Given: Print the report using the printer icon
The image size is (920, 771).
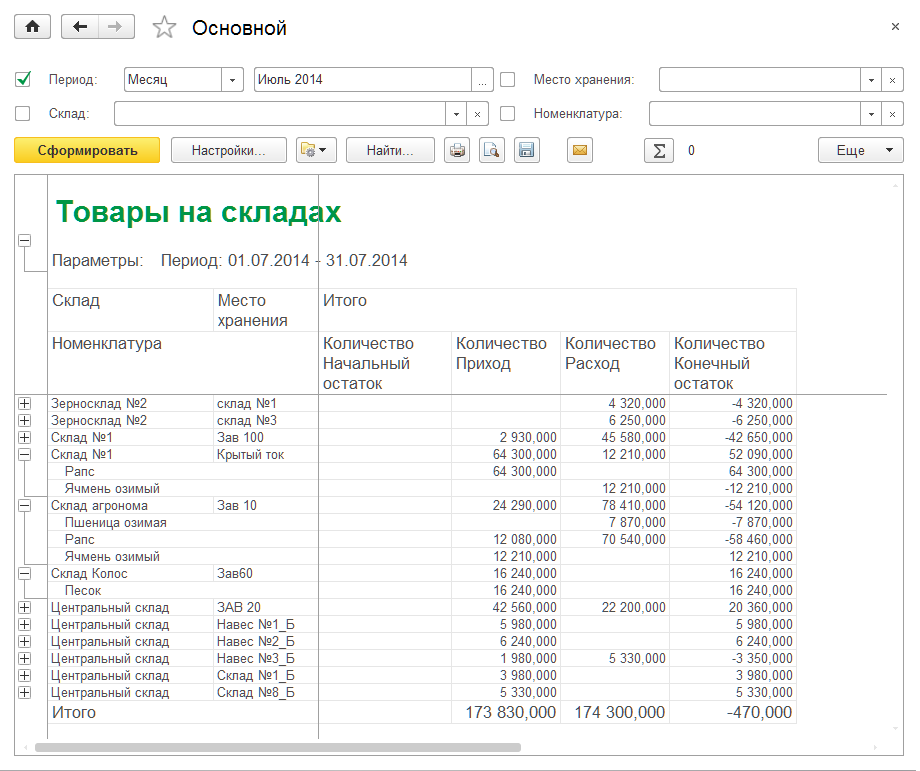Looking at the screenshot, I should tap(457, 150).
